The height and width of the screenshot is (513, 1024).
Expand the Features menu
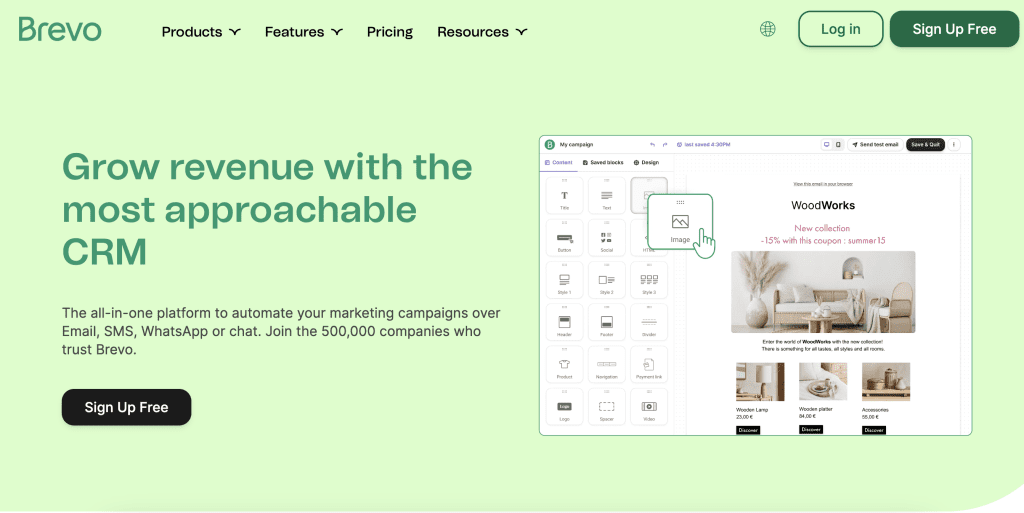pos(304,31)
